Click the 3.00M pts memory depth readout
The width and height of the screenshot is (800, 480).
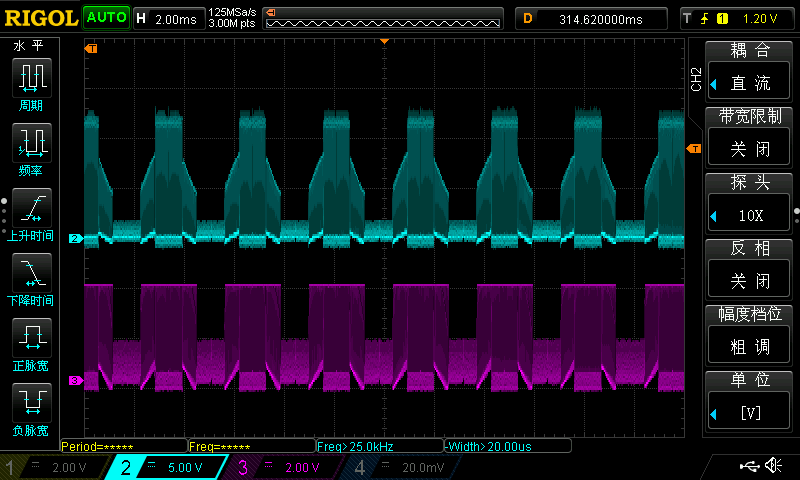pos(232,23)
